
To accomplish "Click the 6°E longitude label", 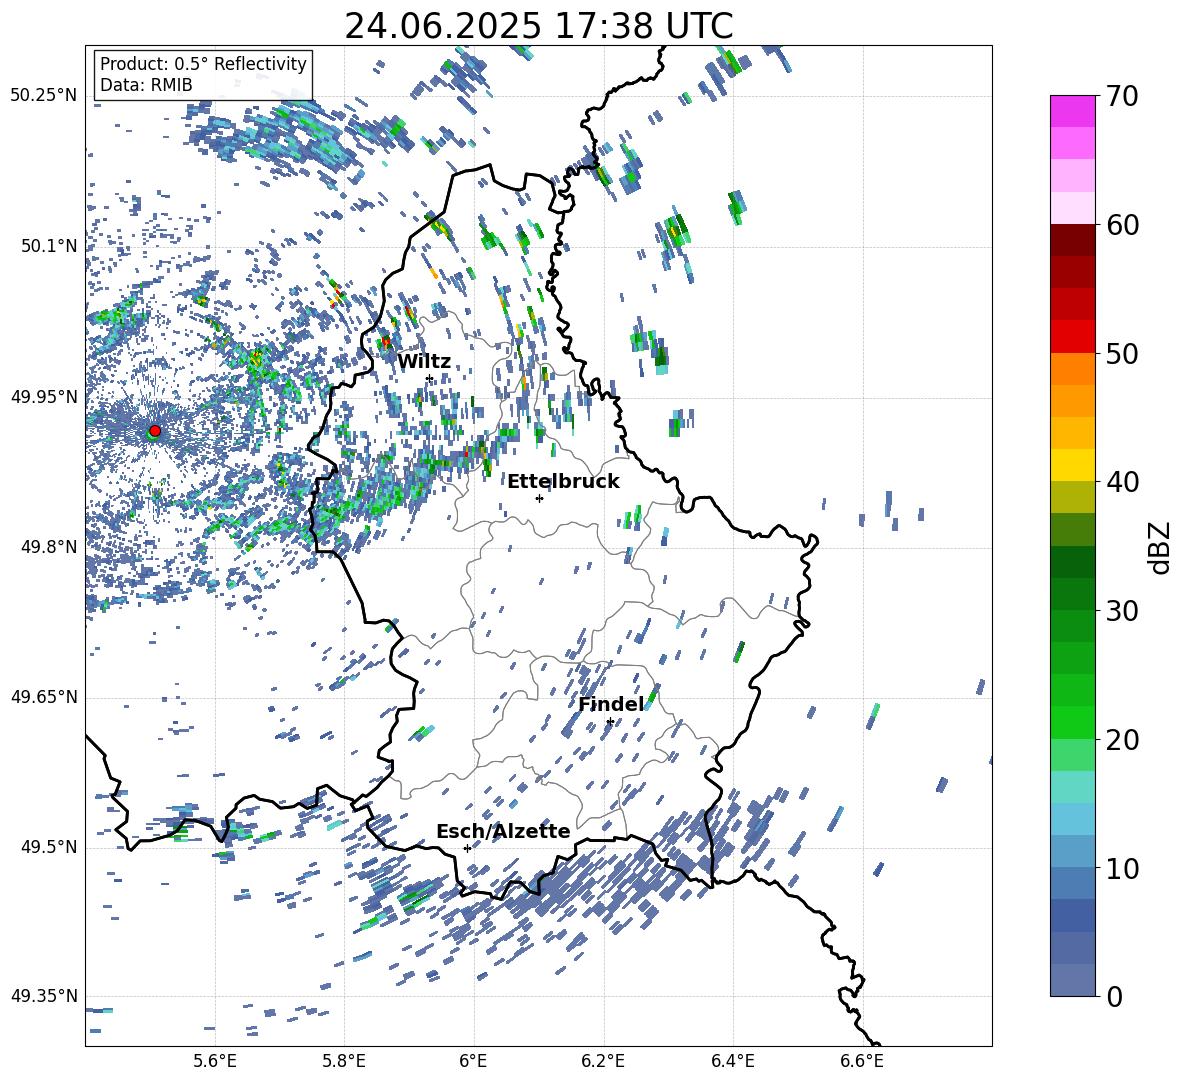I will coord(473,1061).
